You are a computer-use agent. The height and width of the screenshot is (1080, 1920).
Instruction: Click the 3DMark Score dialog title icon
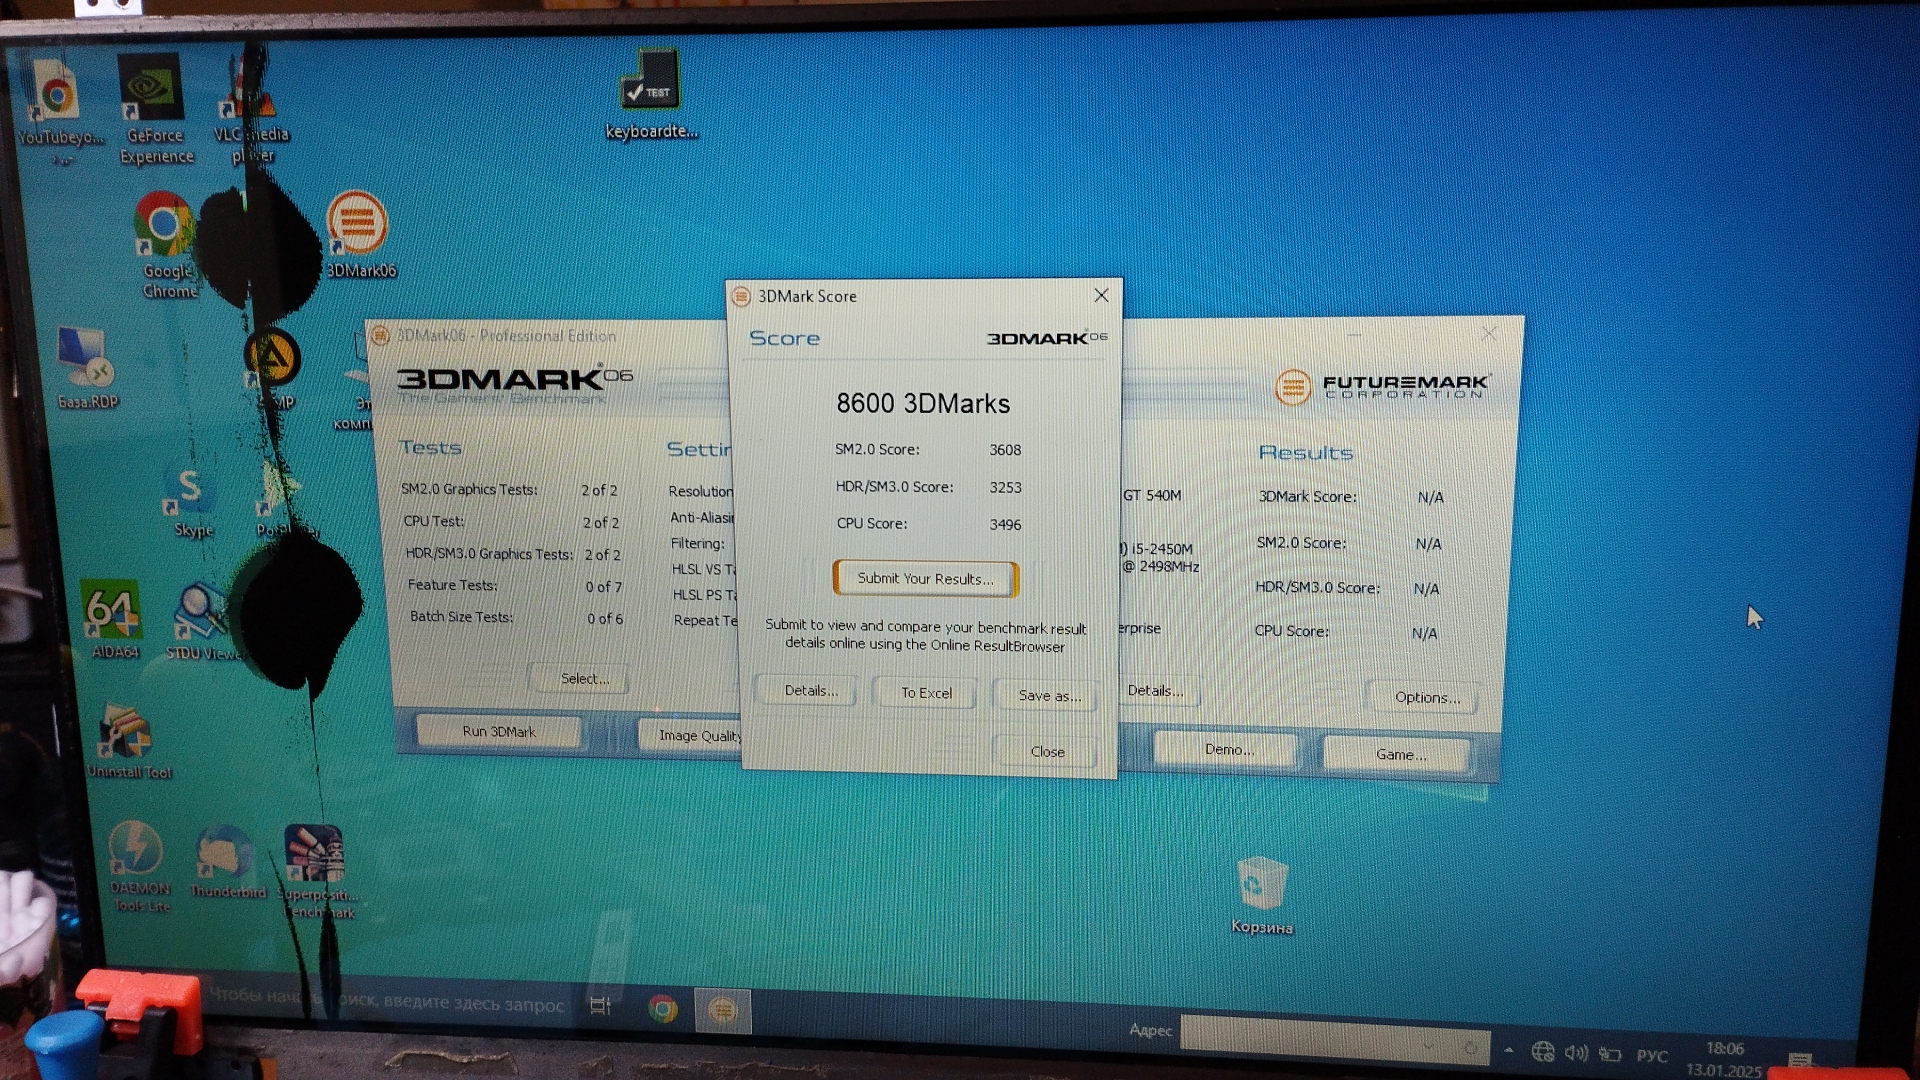[741, 296]
